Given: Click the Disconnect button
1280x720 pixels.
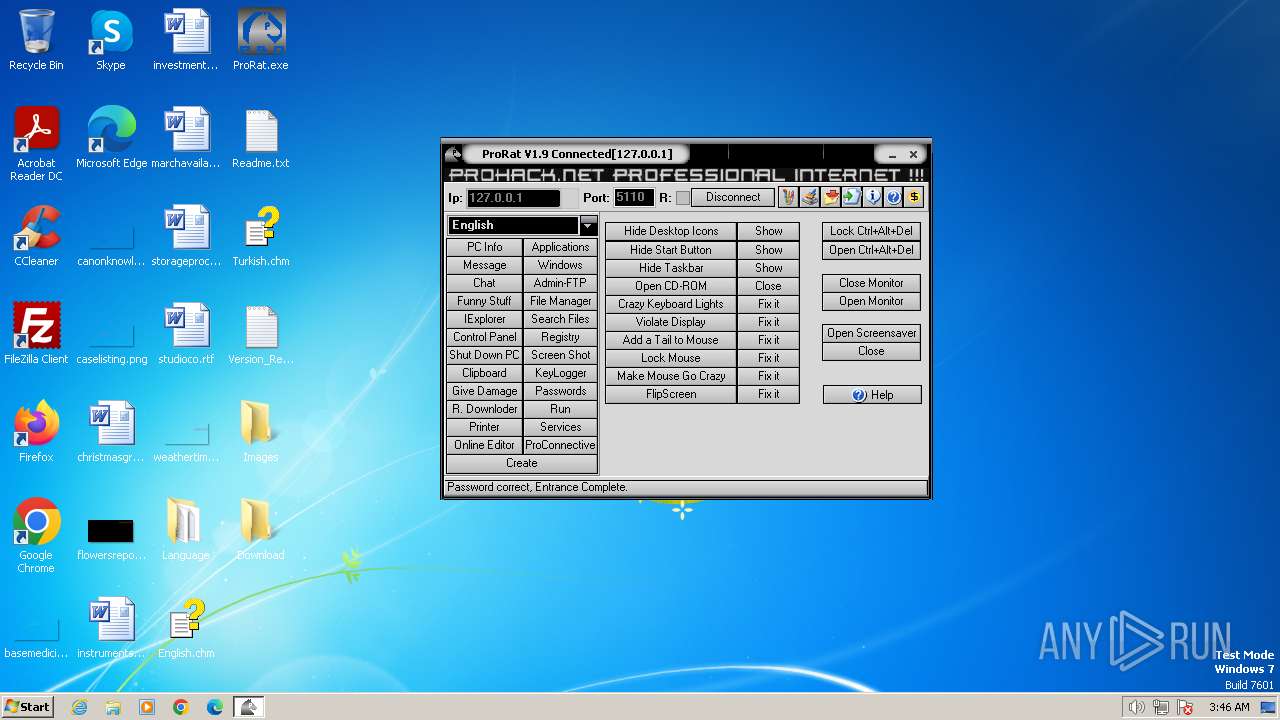Looking at the screenshot, I should pyautogui.click(x=733, y=198).
